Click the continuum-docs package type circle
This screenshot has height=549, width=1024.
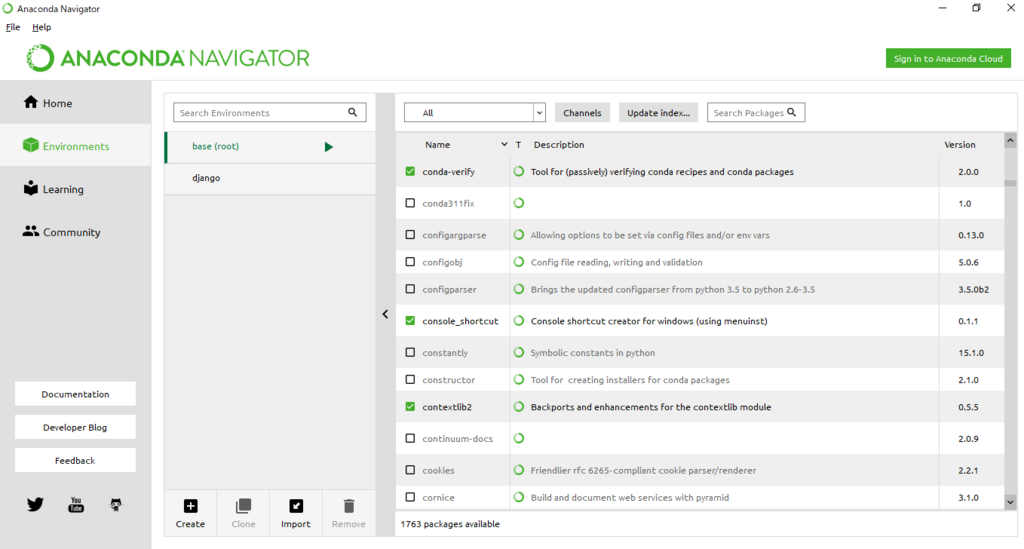click(x=519, y=439)
